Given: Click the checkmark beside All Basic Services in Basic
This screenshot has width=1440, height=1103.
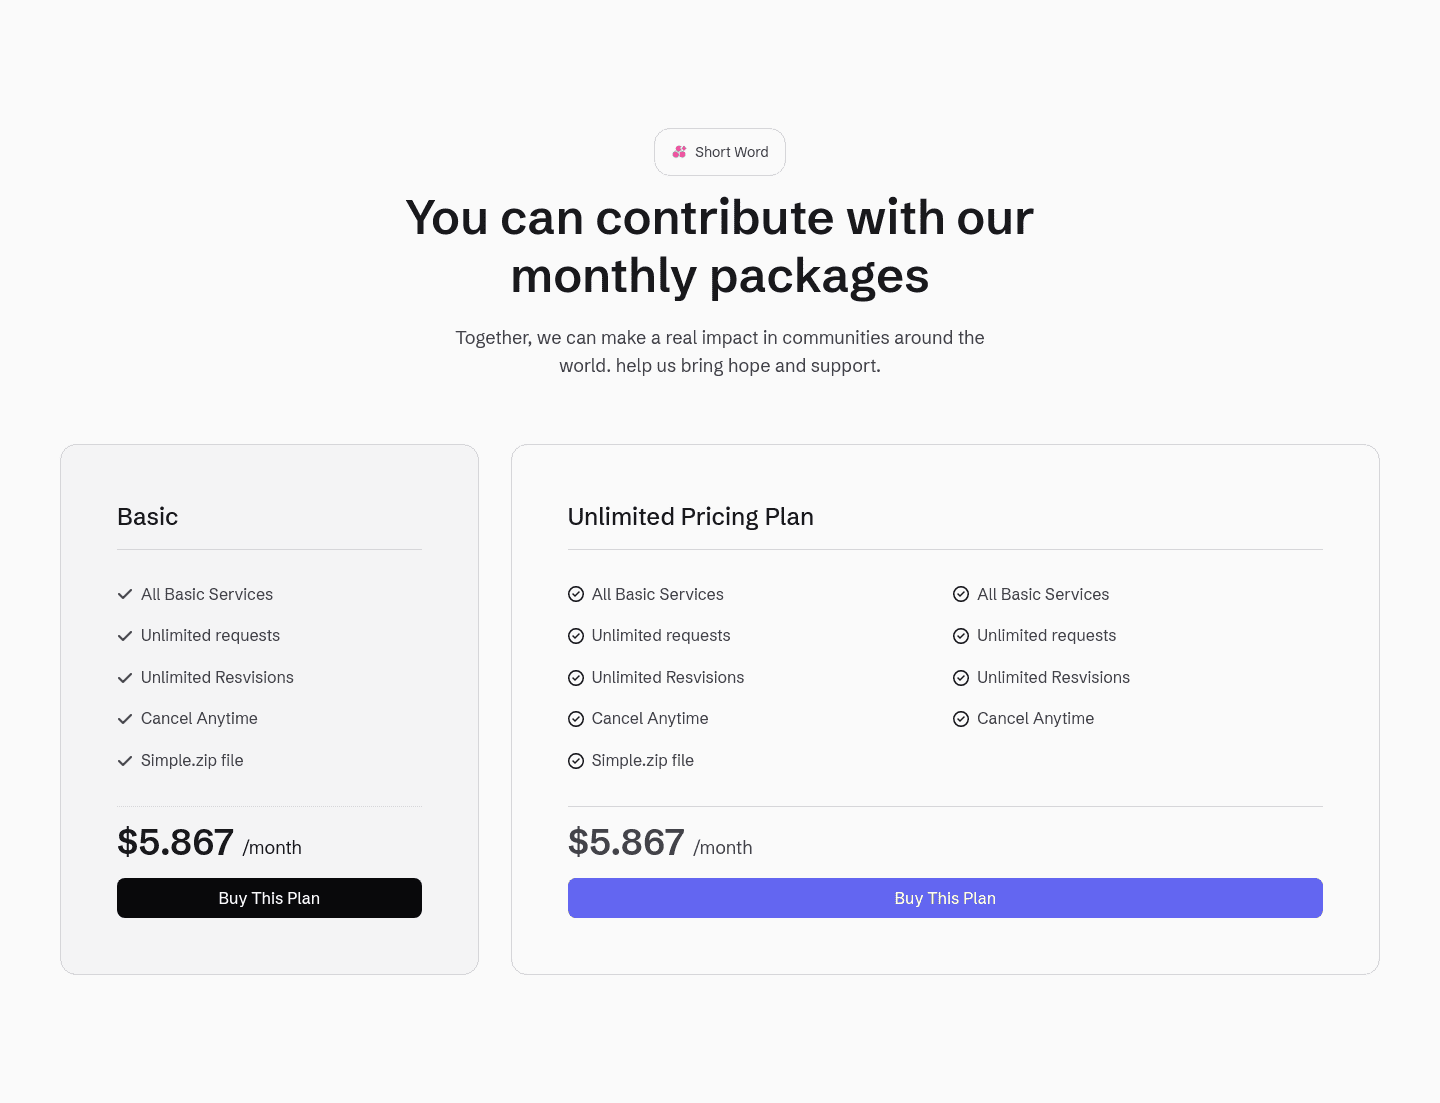Looking at the screenshot, I should pos(125,594).
